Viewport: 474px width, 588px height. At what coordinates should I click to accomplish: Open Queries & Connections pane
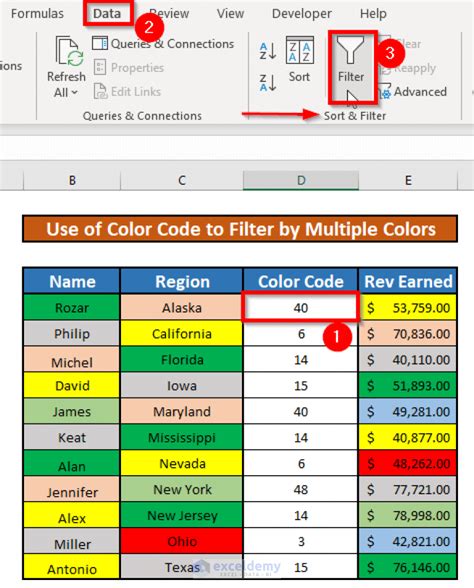point(163,44)
